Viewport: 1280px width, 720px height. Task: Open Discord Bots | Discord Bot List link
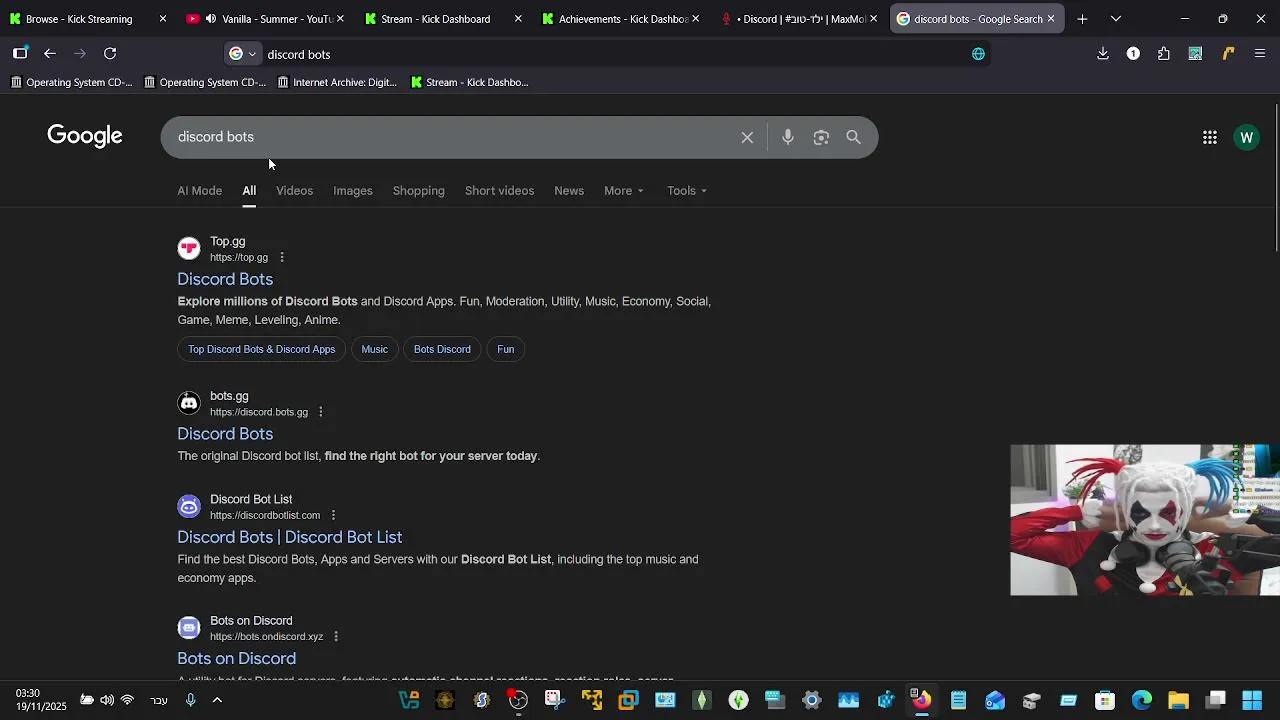pos(290,538)
